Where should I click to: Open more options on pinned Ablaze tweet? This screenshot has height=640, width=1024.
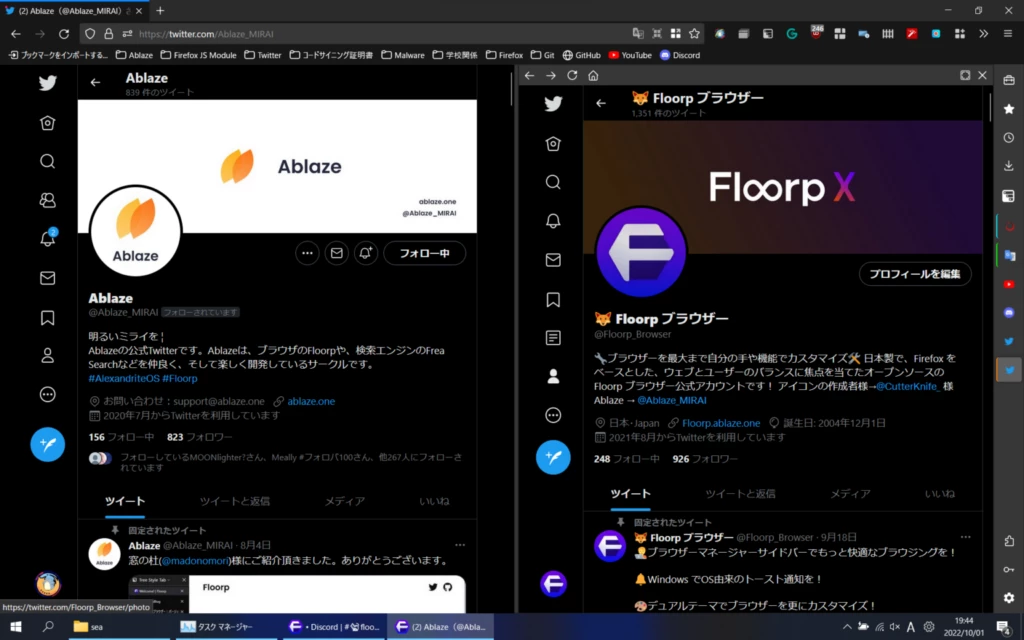coord(460,545)
